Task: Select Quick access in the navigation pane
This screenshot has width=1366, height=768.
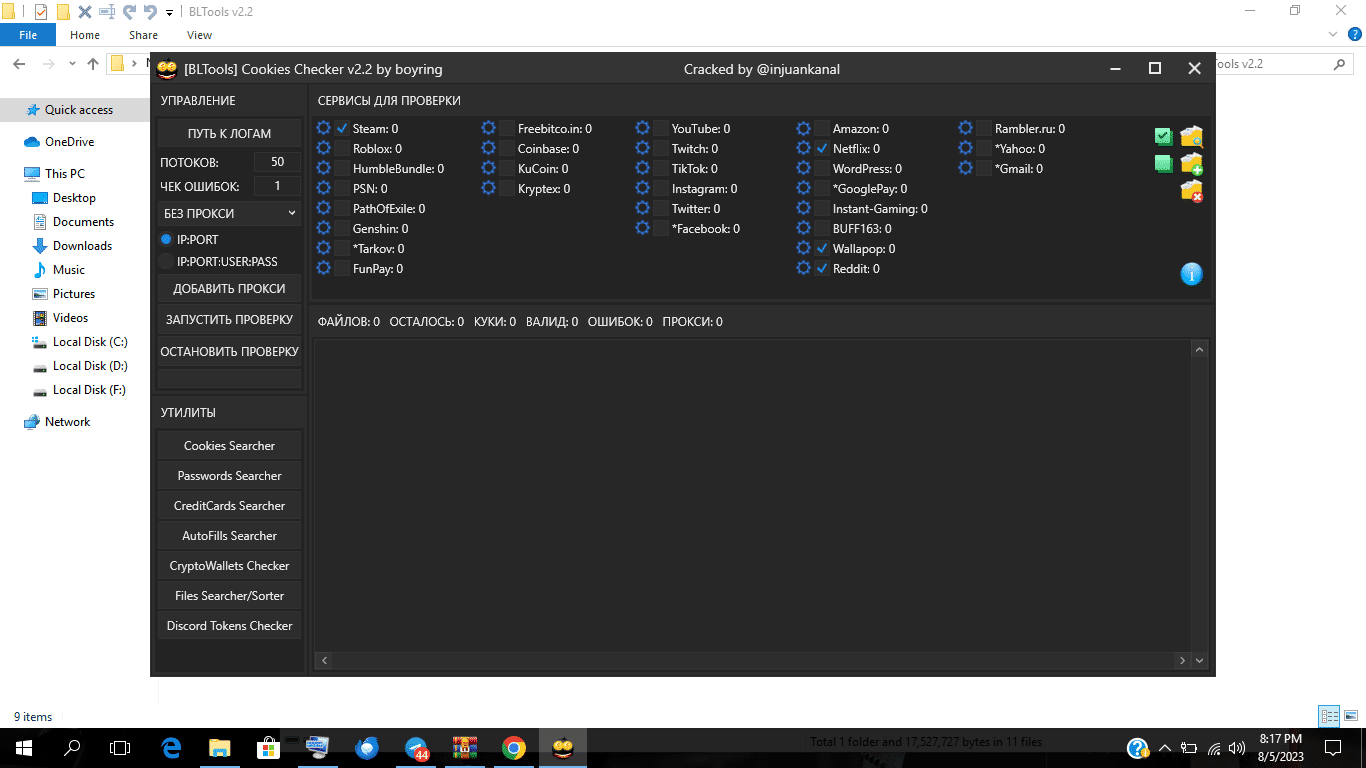Action: [x=78, y=110]
